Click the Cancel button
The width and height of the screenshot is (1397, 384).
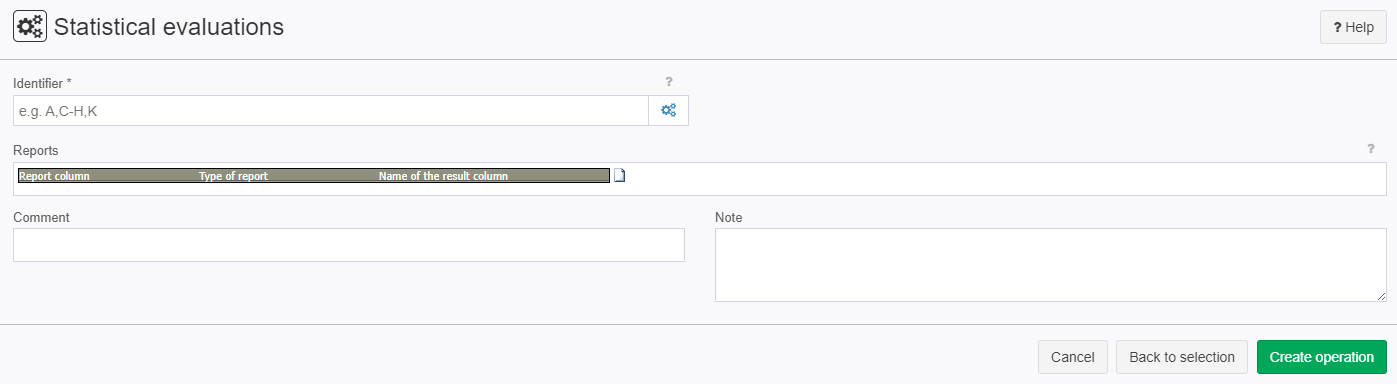pos(1072,357)
